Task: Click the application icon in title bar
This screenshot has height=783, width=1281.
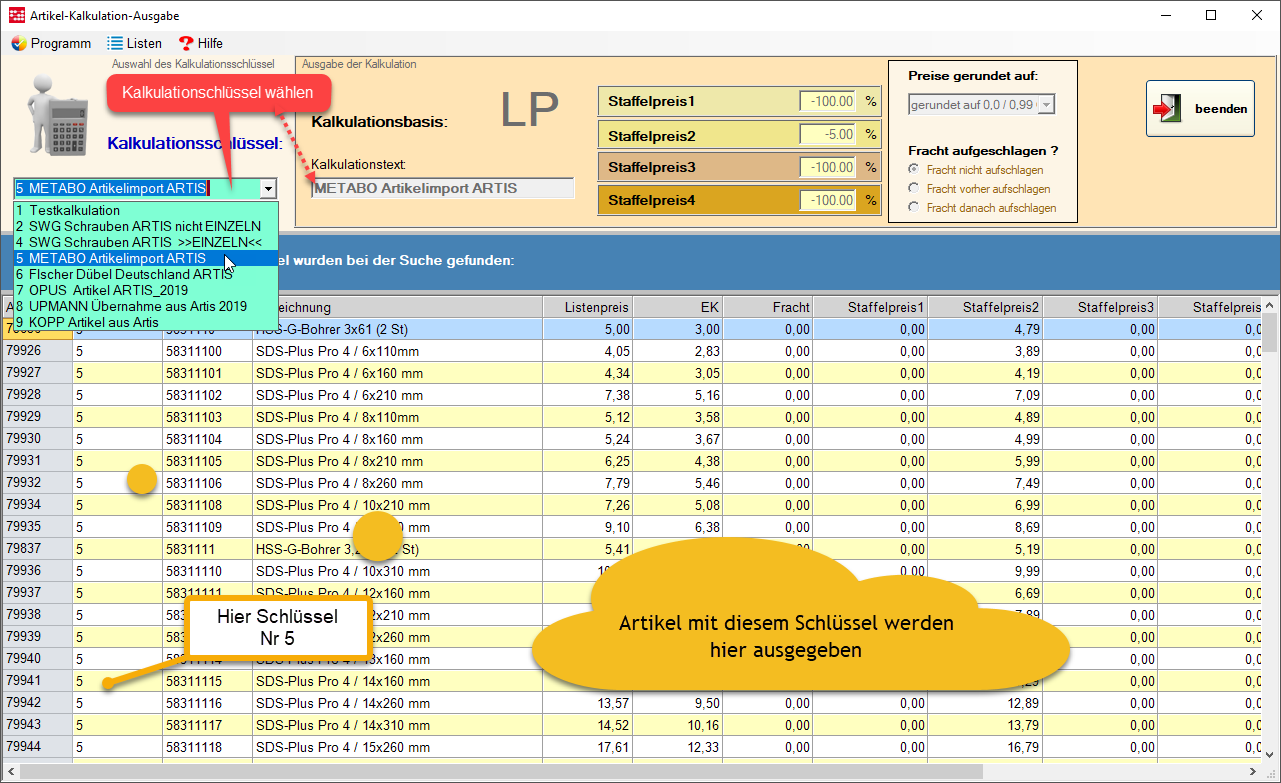Action: [x=15, y=15]
